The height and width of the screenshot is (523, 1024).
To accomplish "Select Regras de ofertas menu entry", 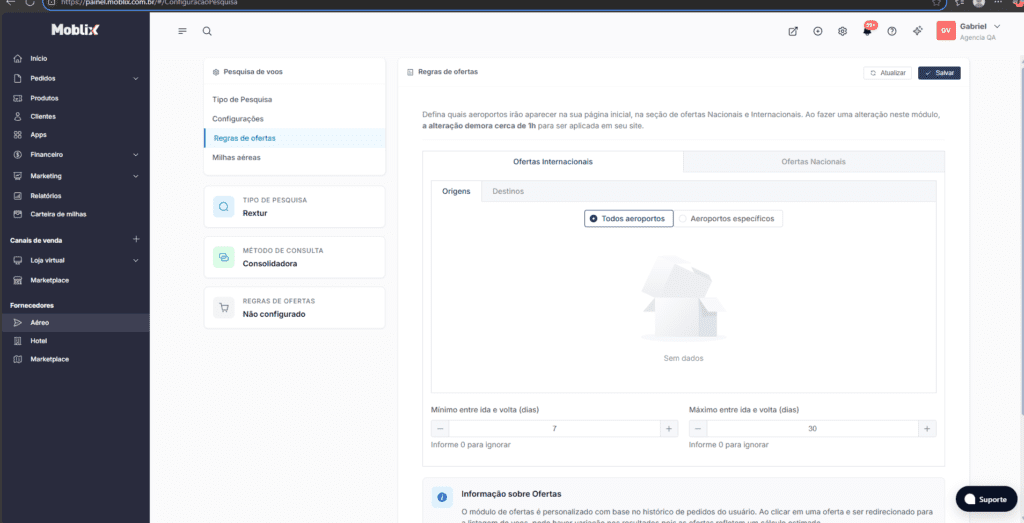I will point(295,138).
